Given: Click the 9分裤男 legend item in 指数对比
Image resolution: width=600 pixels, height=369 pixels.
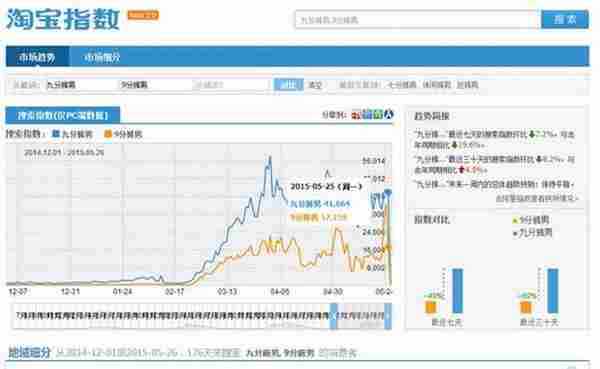Looking at the screenshot, I should click(531, 220).
